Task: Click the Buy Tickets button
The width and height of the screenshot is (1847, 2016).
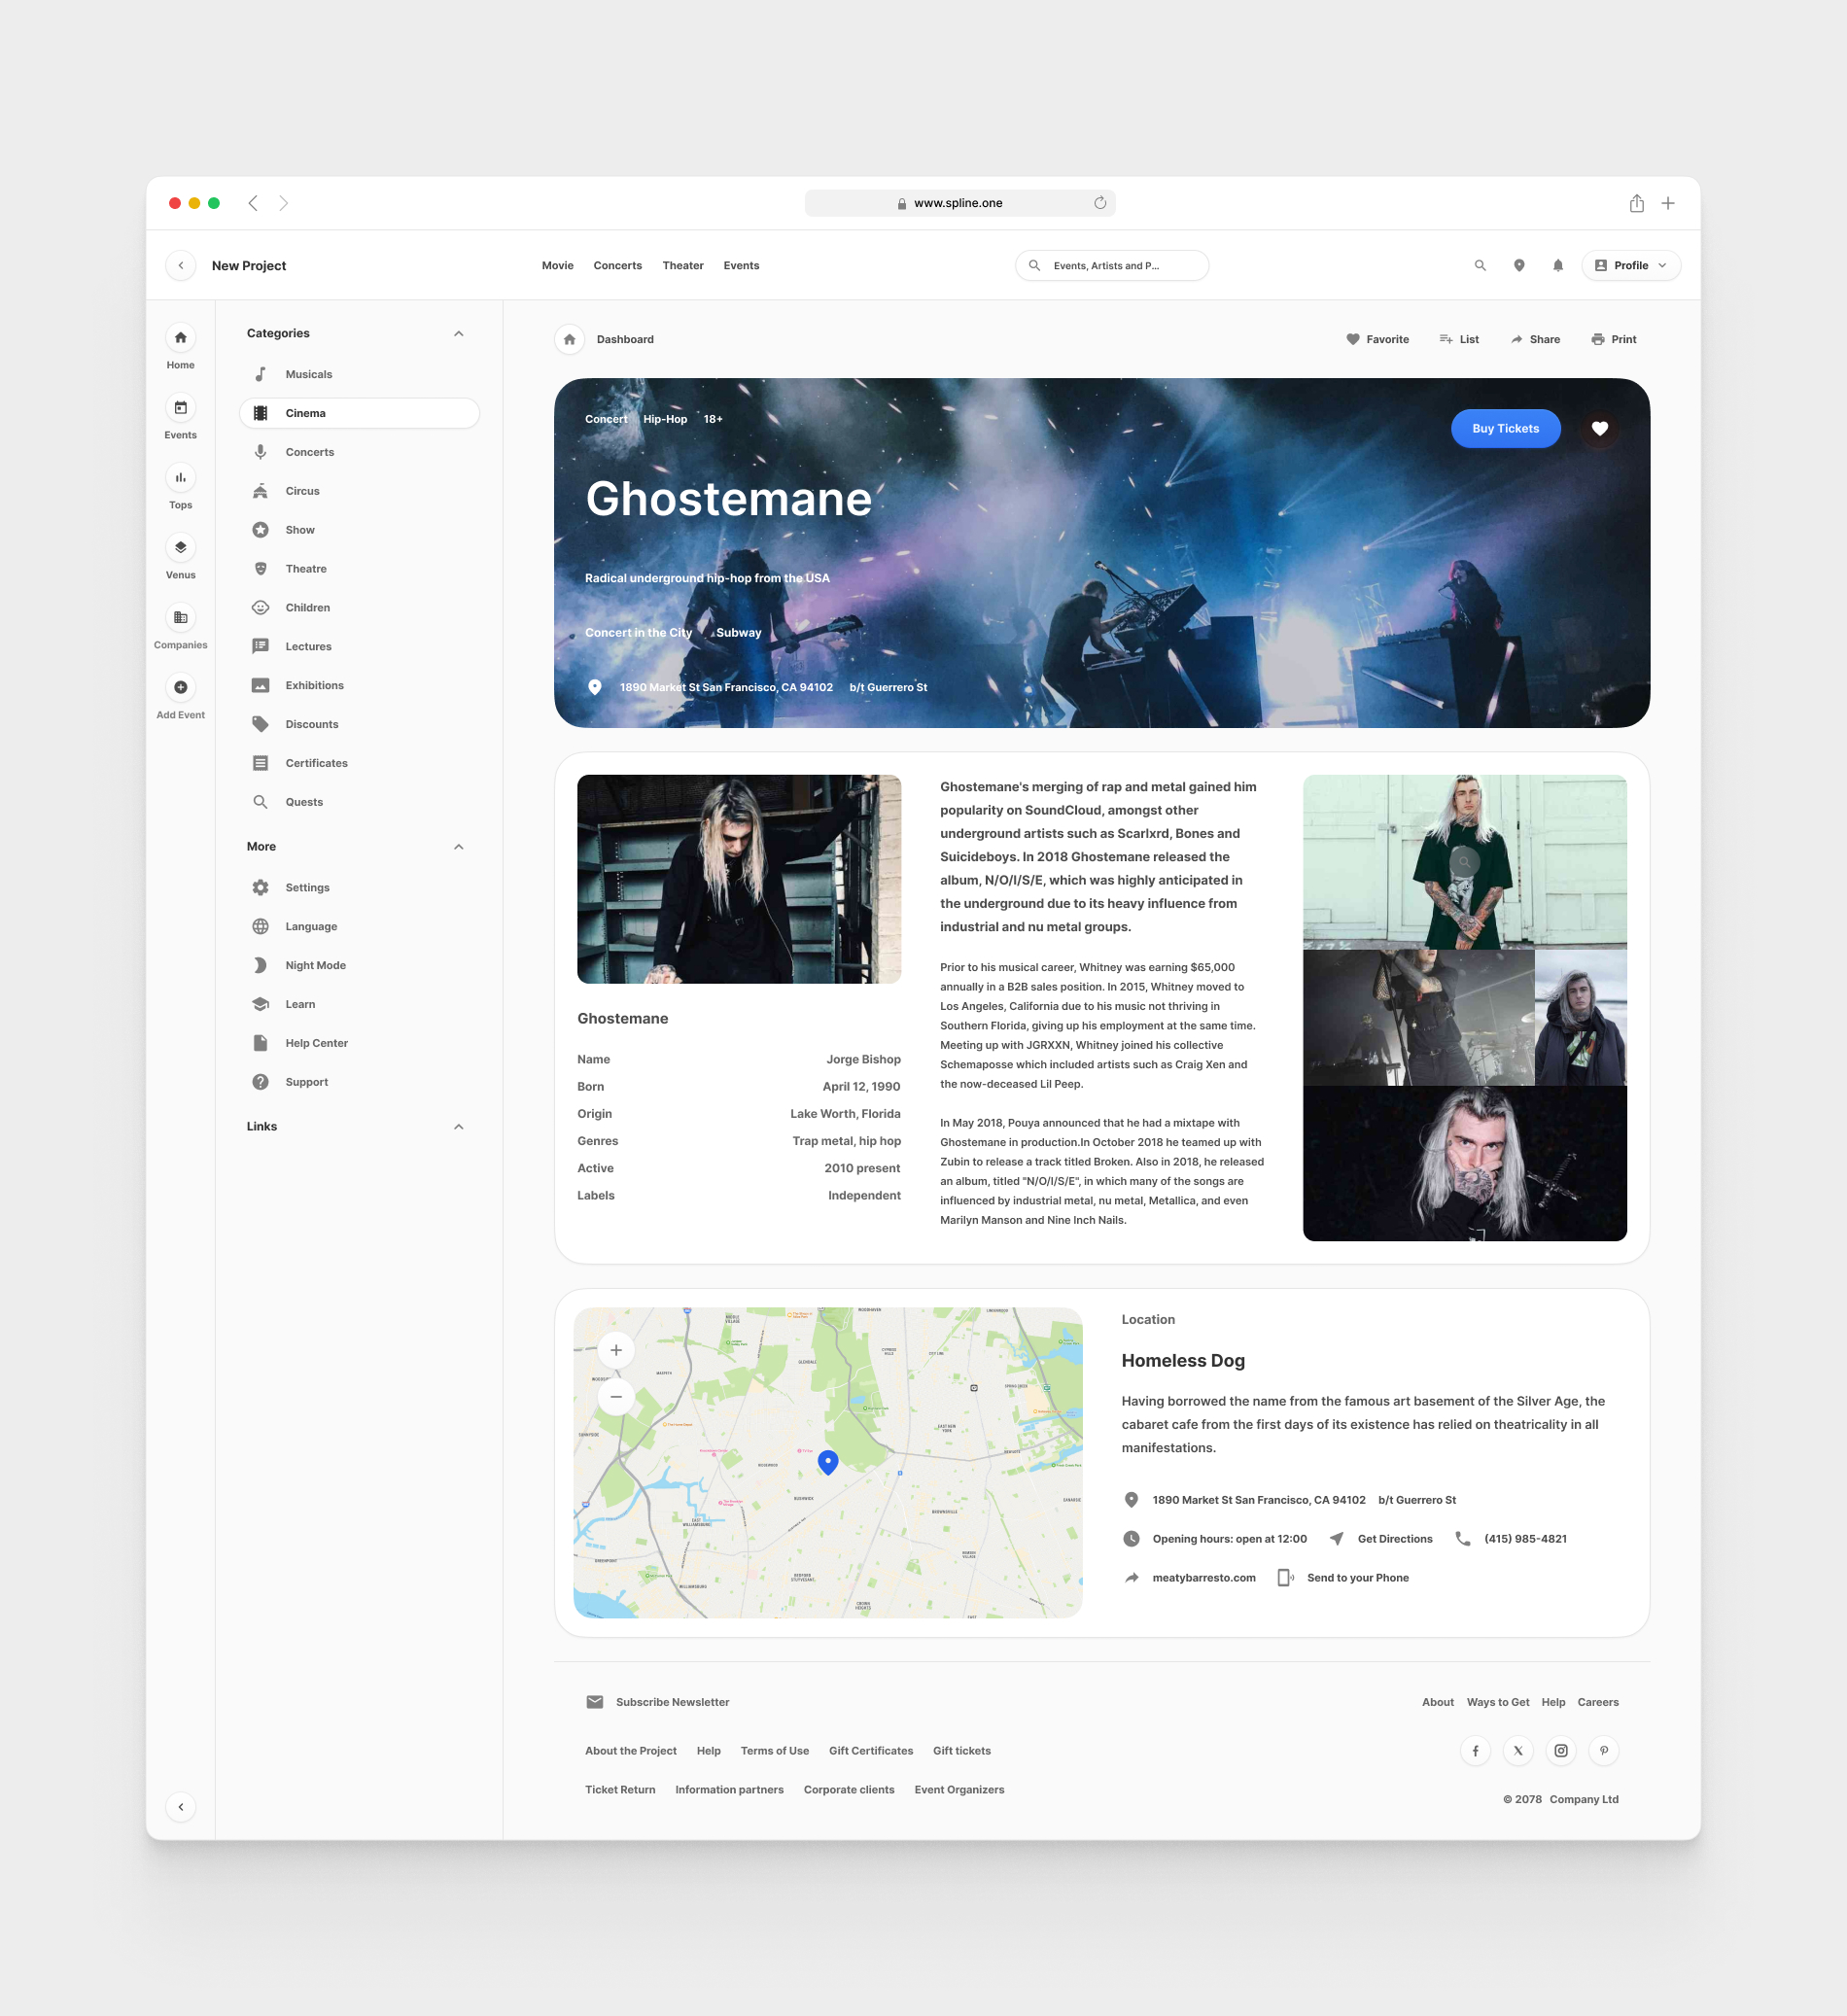Action: pos(1505,428)
